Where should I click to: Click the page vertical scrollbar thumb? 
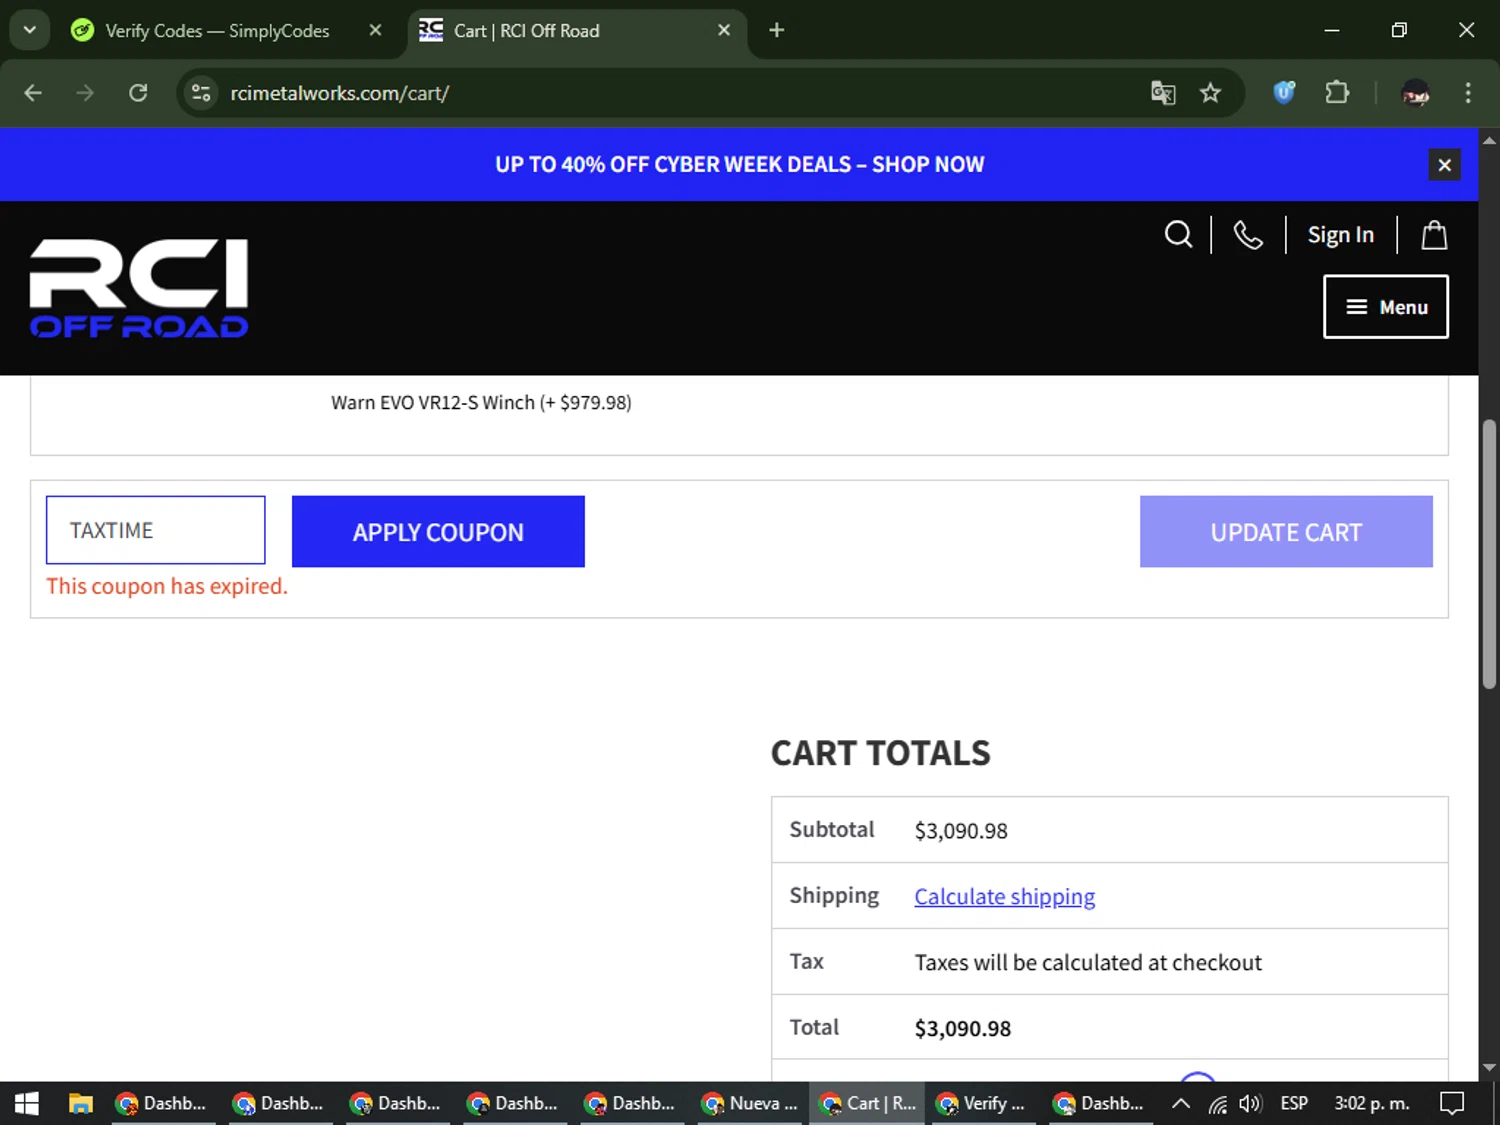pyautogui.click(x=1489, y=554)
